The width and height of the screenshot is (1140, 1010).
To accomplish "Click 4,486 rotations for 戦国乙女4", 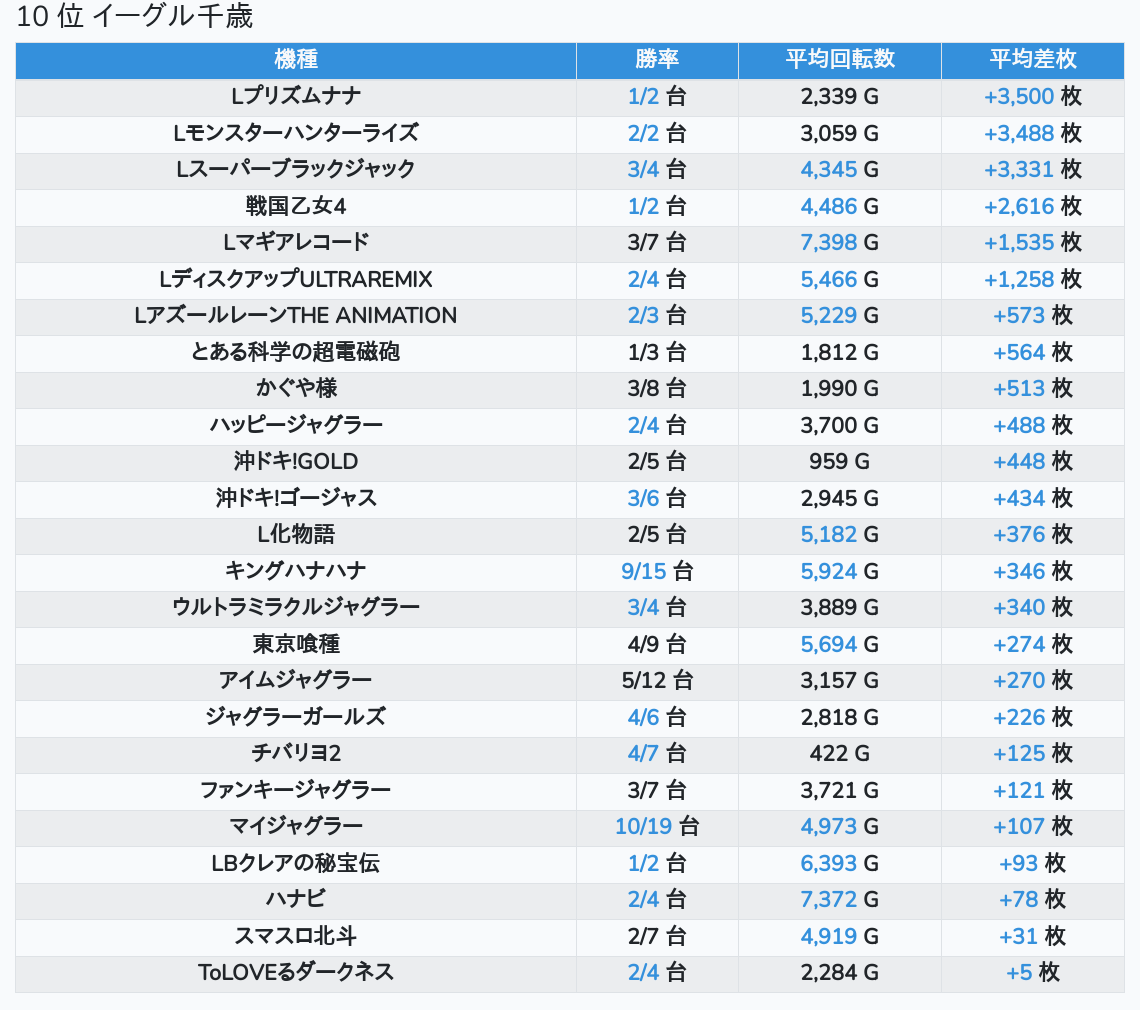I will (x=828, y=206).
